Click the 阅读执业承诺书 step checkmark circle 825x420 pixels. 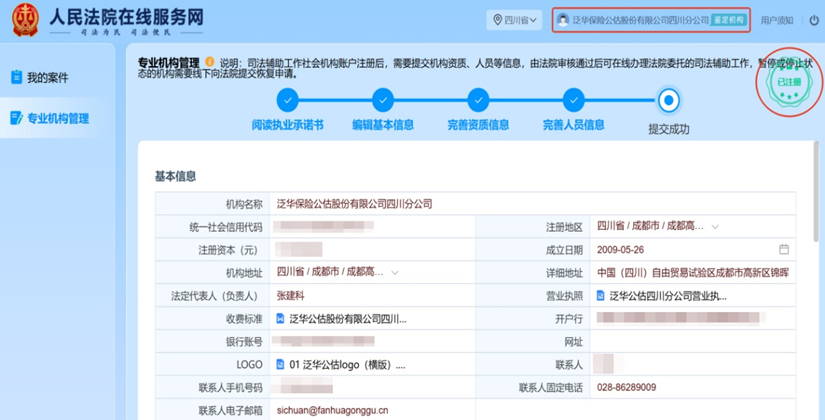click(x=287, y=100)
